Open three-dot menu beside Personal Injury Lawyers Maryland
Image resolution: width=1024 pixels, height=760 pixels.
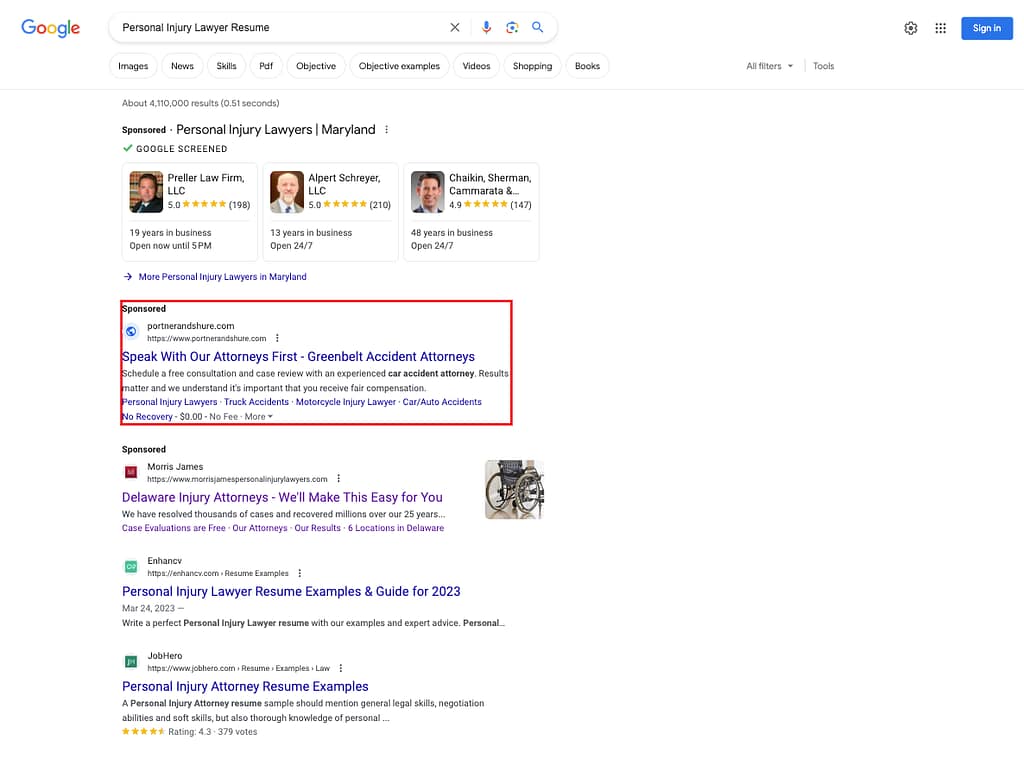click(x=387, y=129)
